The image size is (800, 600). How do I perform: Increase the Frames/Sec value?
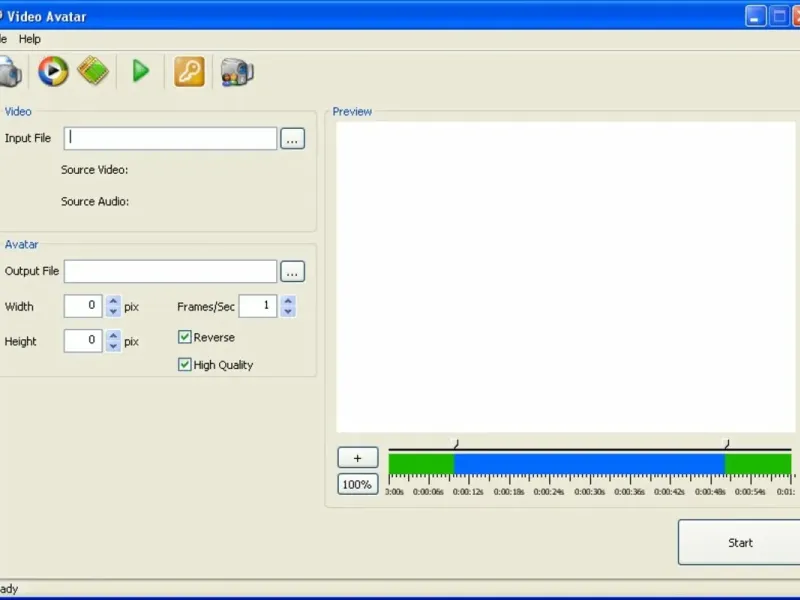[x=288, y=301]
